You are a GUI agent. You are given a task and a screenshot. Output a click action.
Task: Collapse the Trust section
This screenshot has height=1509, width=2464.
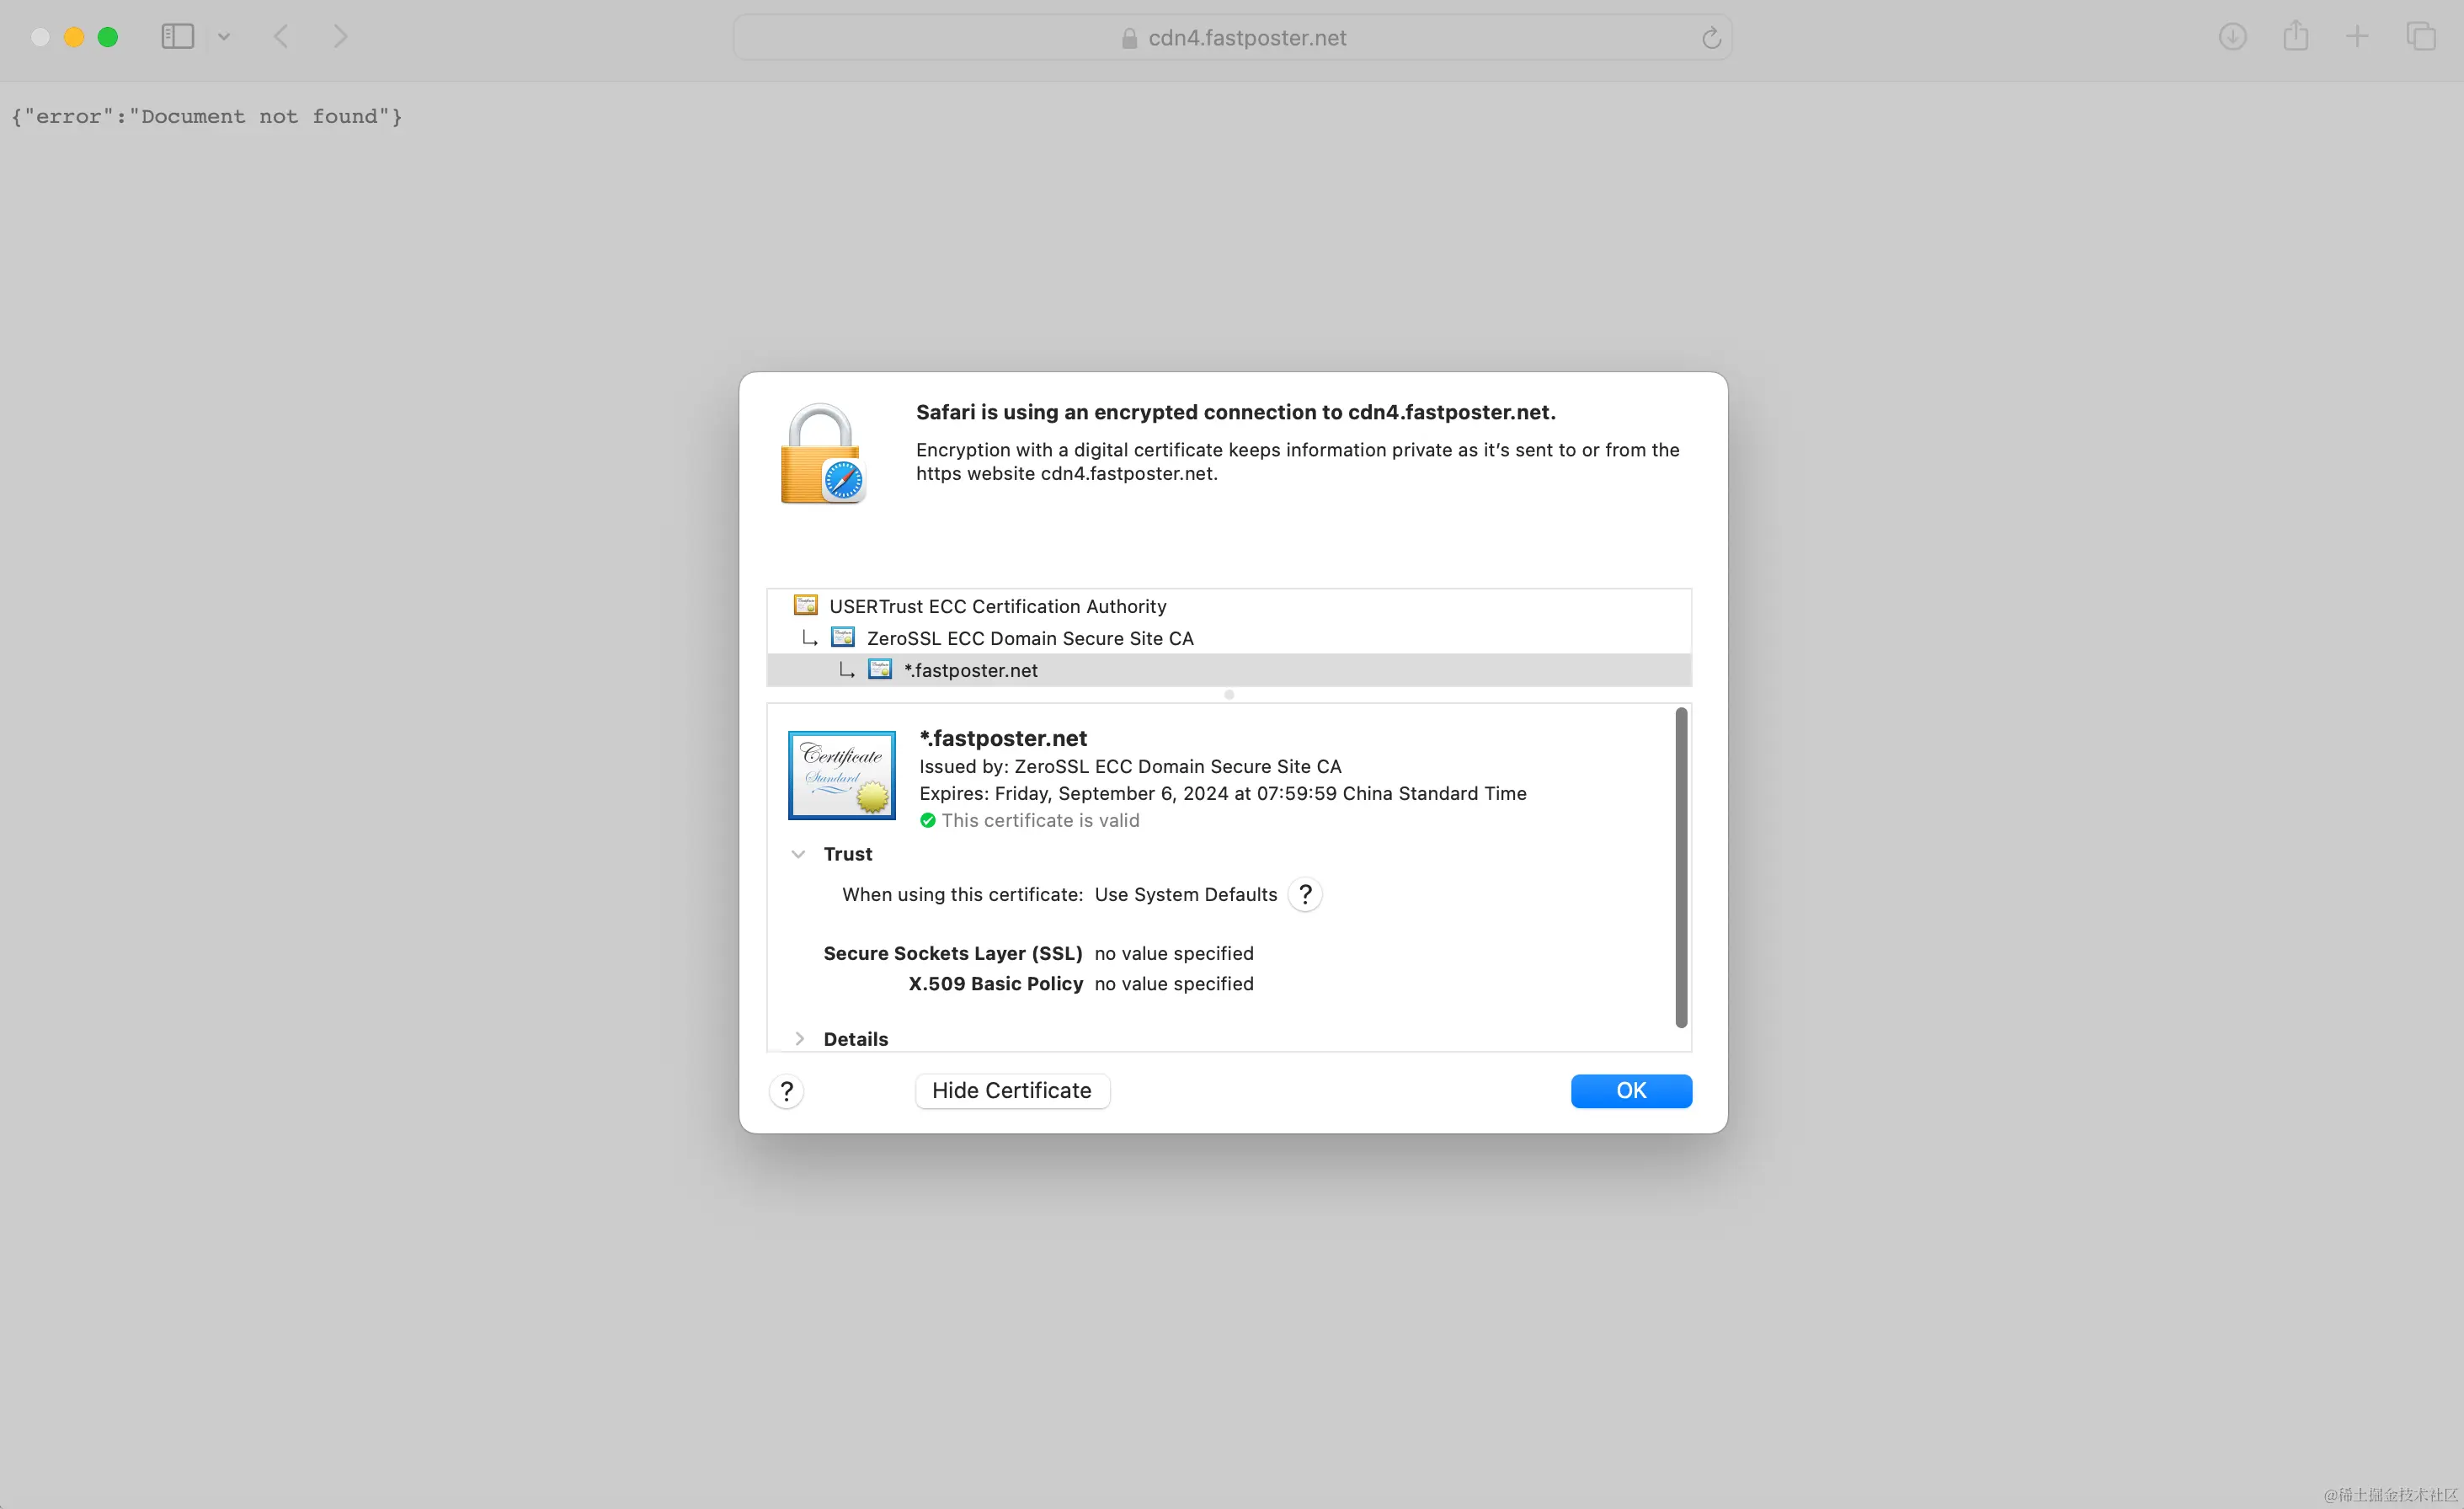[x=798, y=854]
